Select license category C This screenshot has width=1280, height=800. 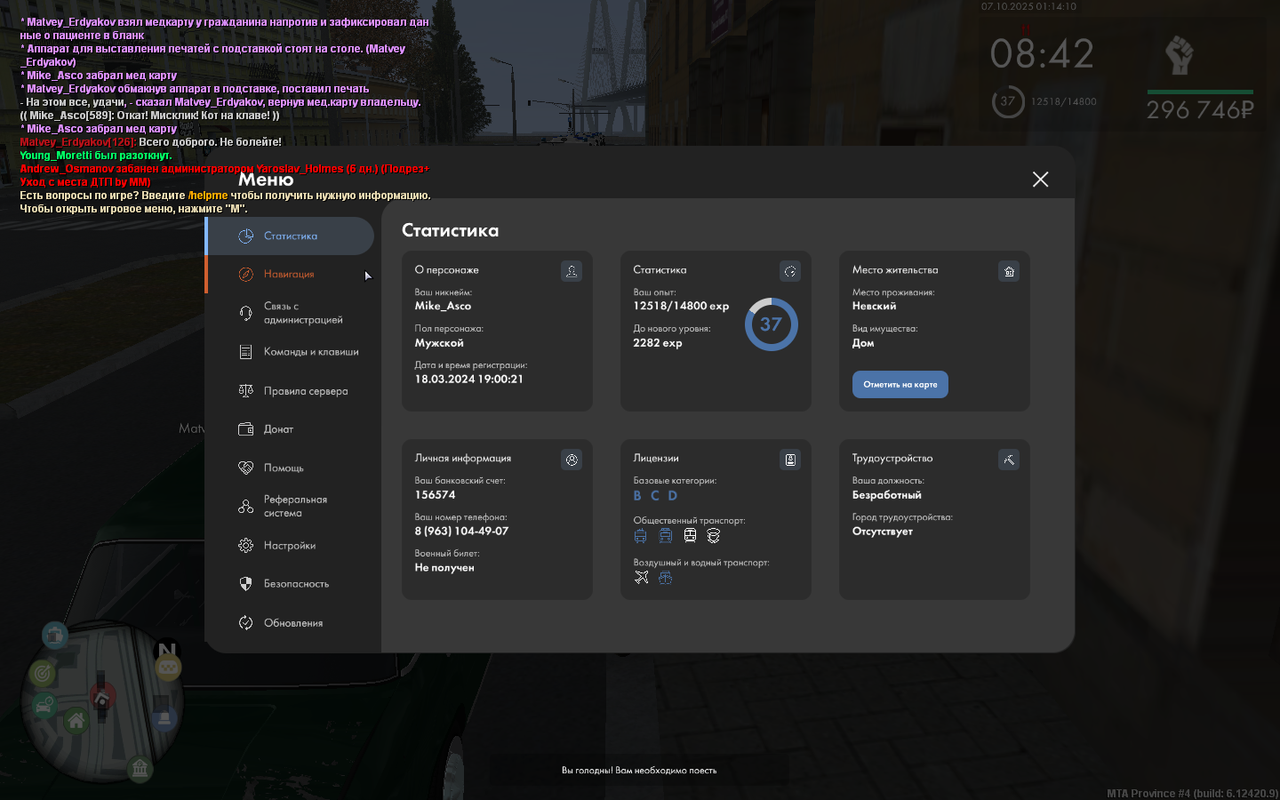(x=655, y=496)
